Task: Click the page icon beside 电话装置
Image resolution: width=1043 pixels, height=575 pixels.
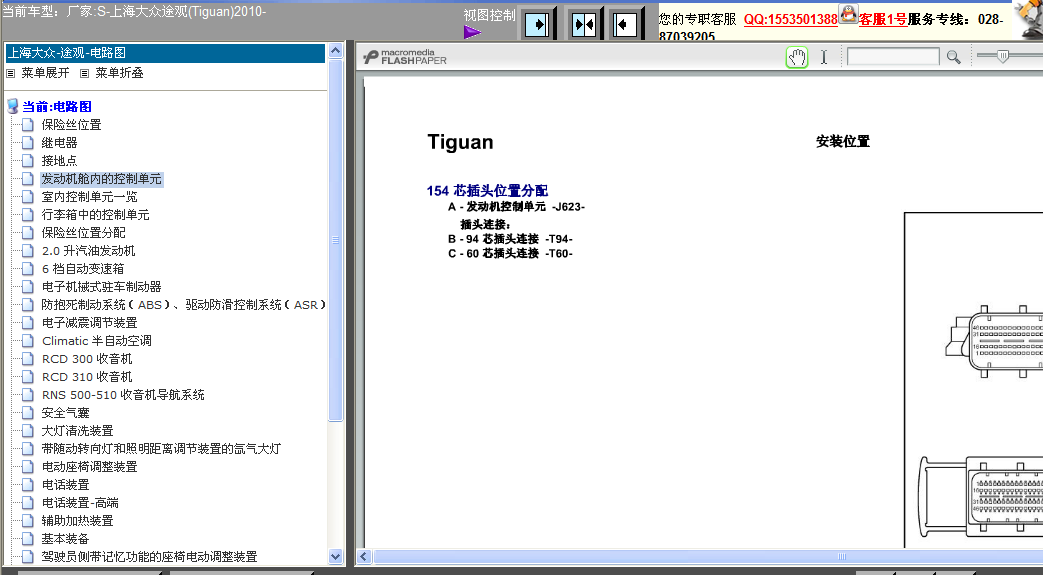Action: tap(27, 484)
